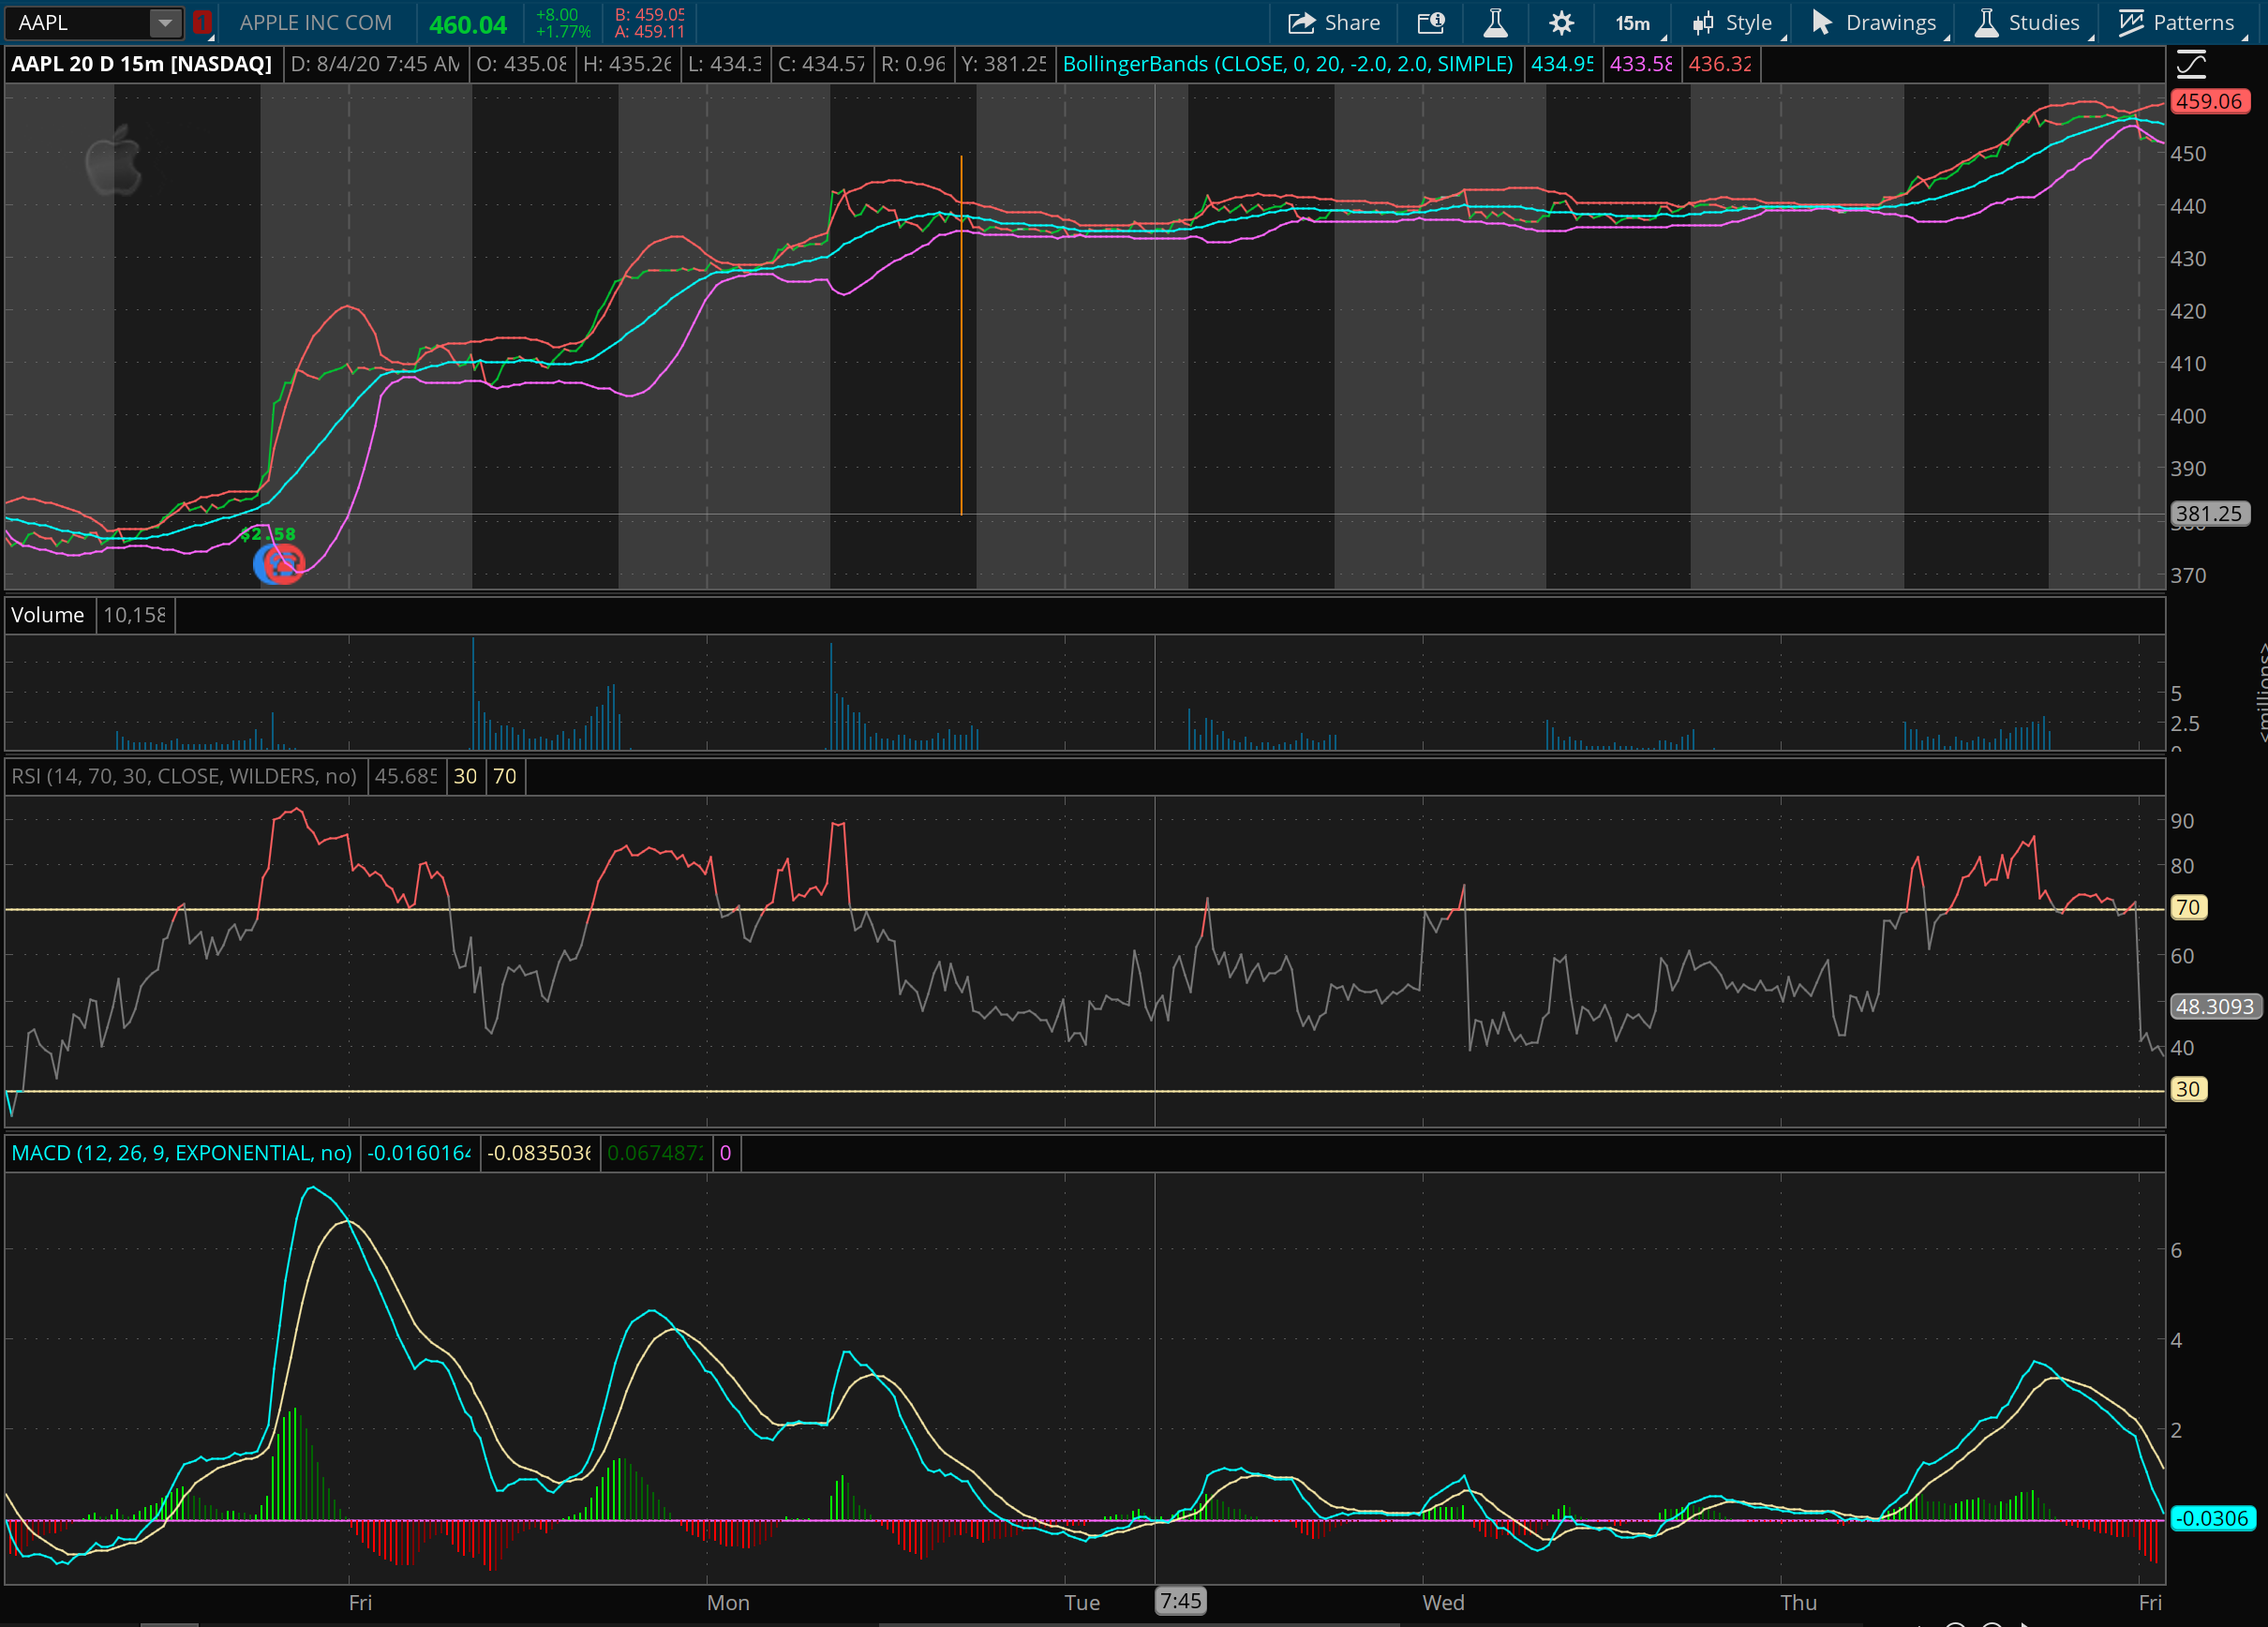
Task: Click the candlestick icon beside Style
Action: [1703, 23]
